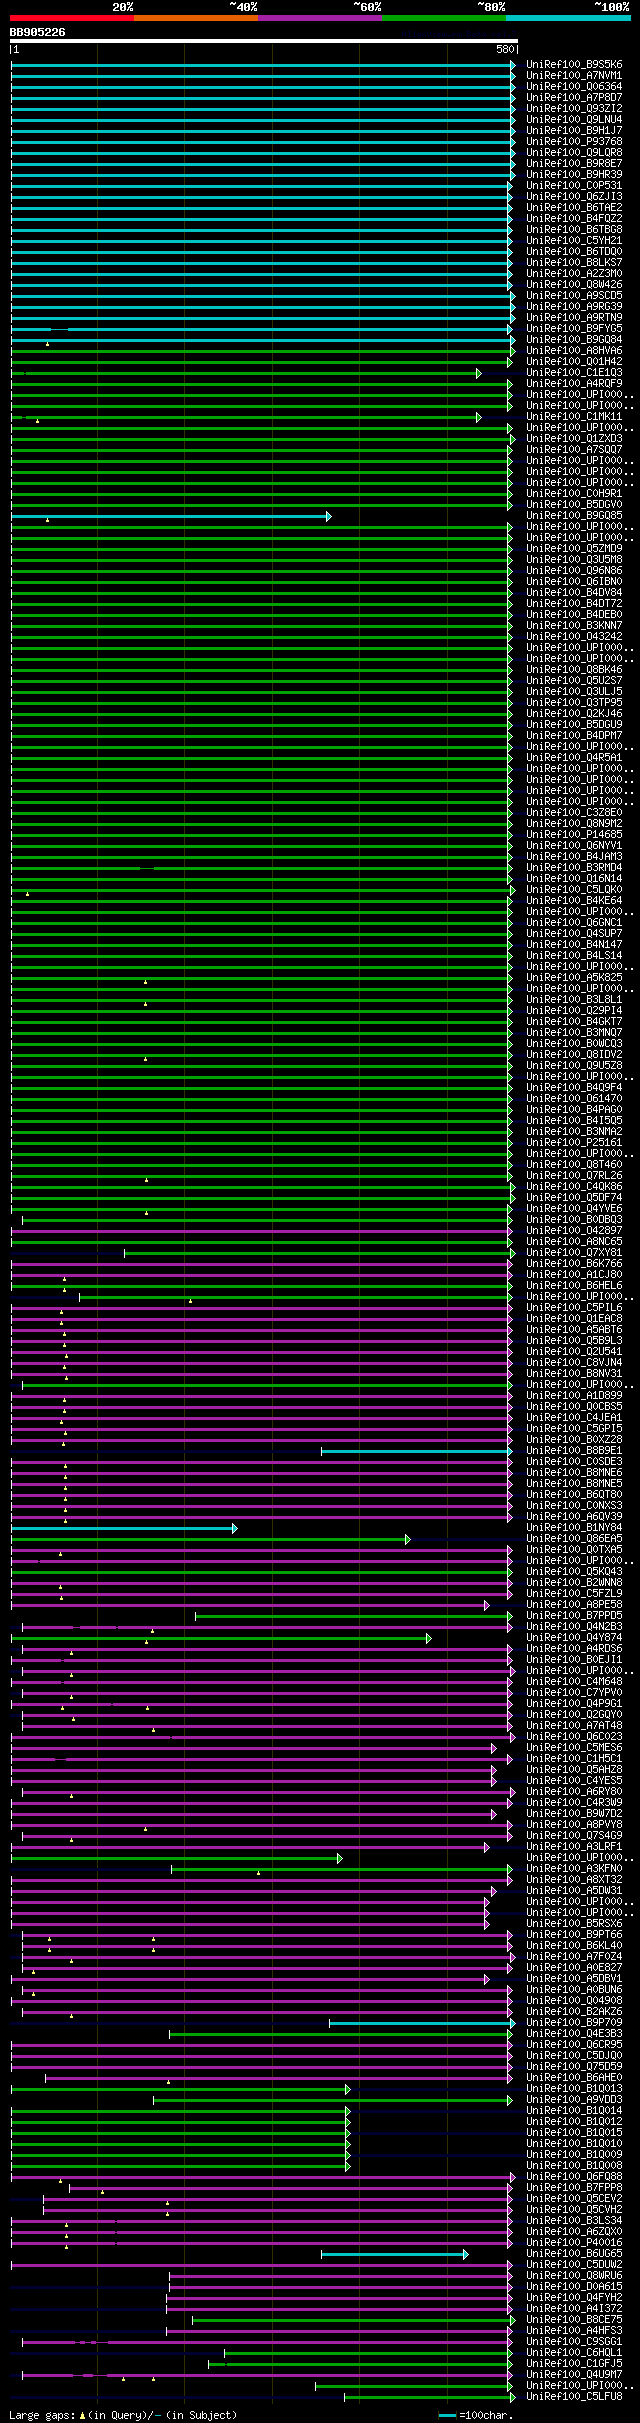Select the UniRef100_C5LFU8 label

pyautogui.click(x=574, y=2396)
